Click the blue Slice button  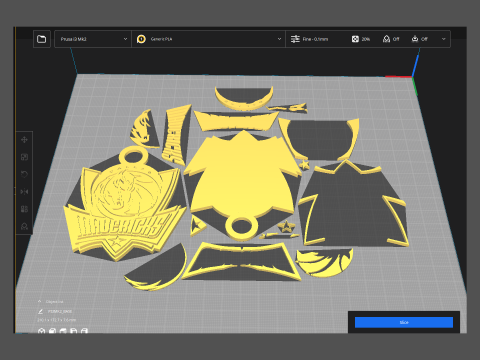(x=404, y=322)
